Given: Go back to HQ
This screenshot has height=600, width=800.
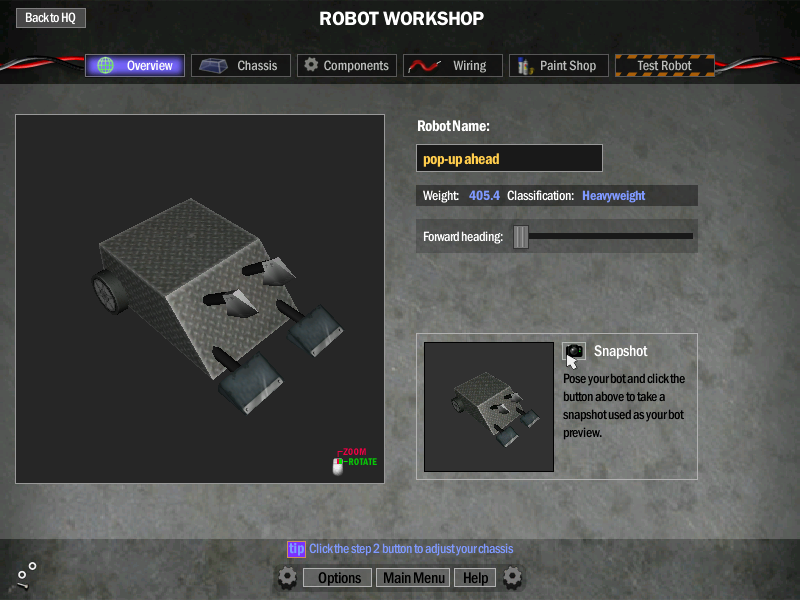Looking at the screenshot, I should click(51, 18).
